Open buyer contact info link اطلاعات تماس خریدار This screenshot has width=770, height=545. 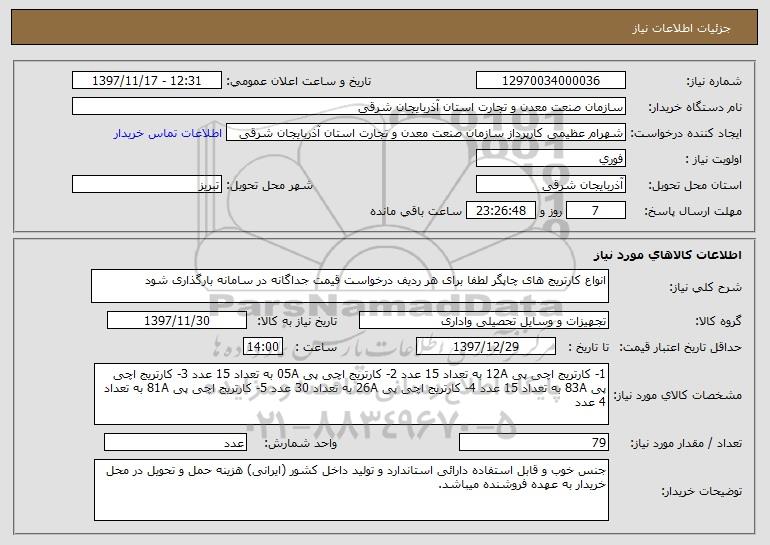pos(168,133)
